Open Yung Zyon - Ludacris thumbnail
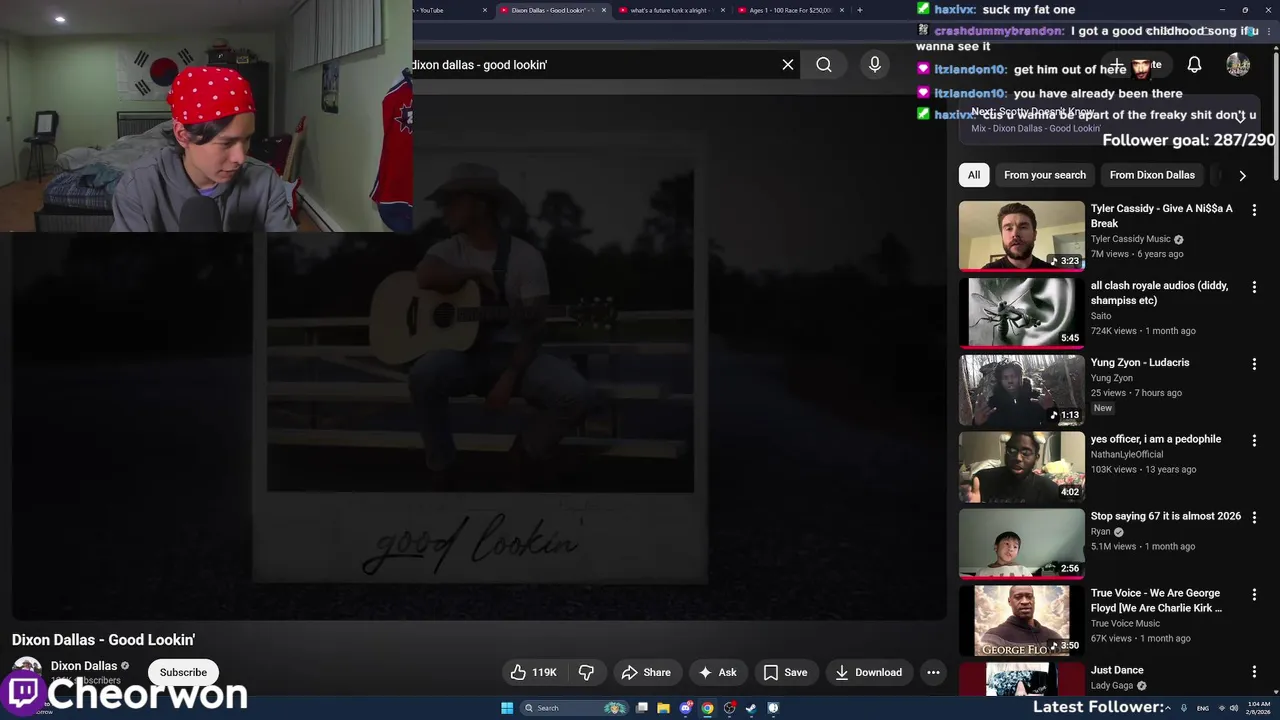 coord(1021,390)
